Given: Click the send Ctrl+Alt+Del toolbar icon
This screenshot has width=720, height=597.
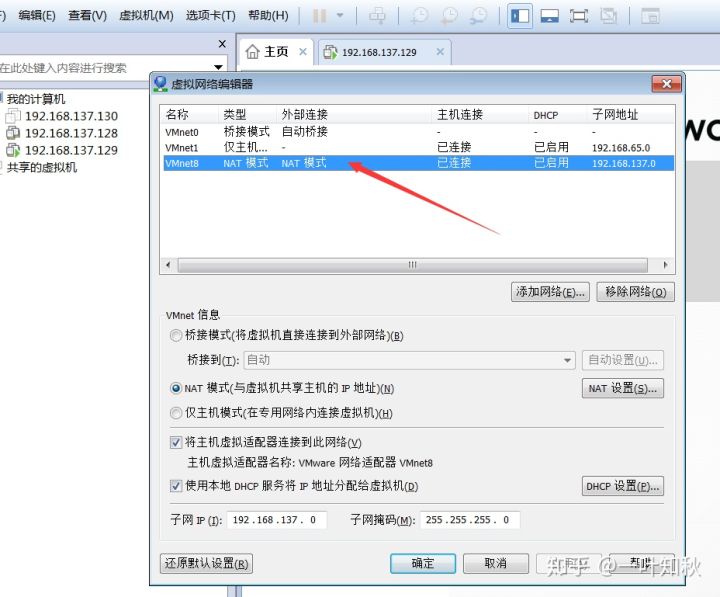Looking at the screenshot, I should tap(377, 16).
